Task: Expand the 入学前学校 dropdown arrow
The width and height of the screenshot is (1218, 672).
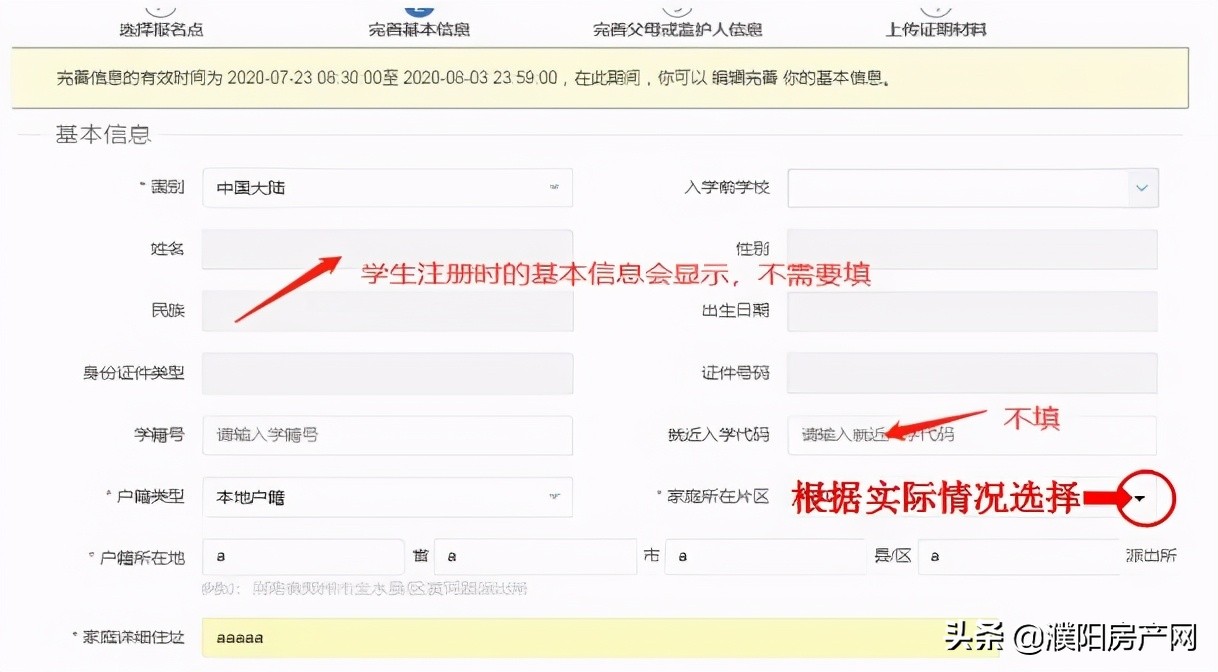Action: click(1143, 187)
